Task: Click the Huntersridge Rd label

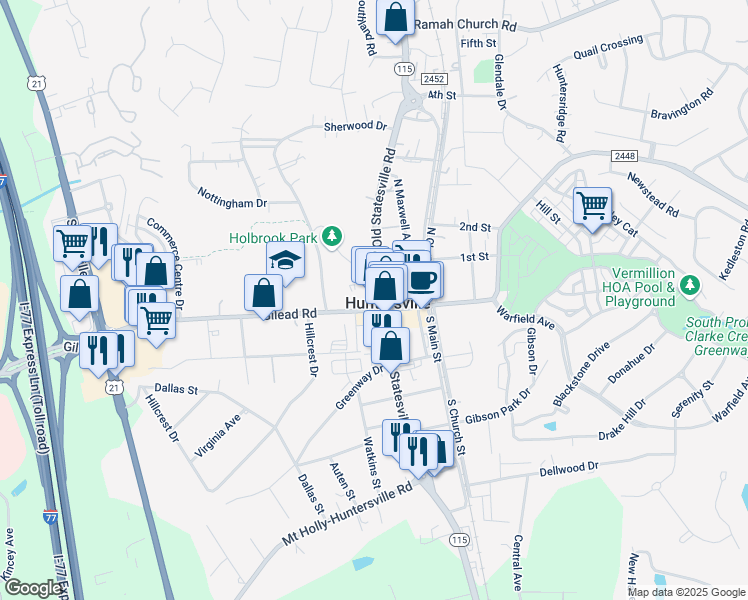Action: point(559,103)
